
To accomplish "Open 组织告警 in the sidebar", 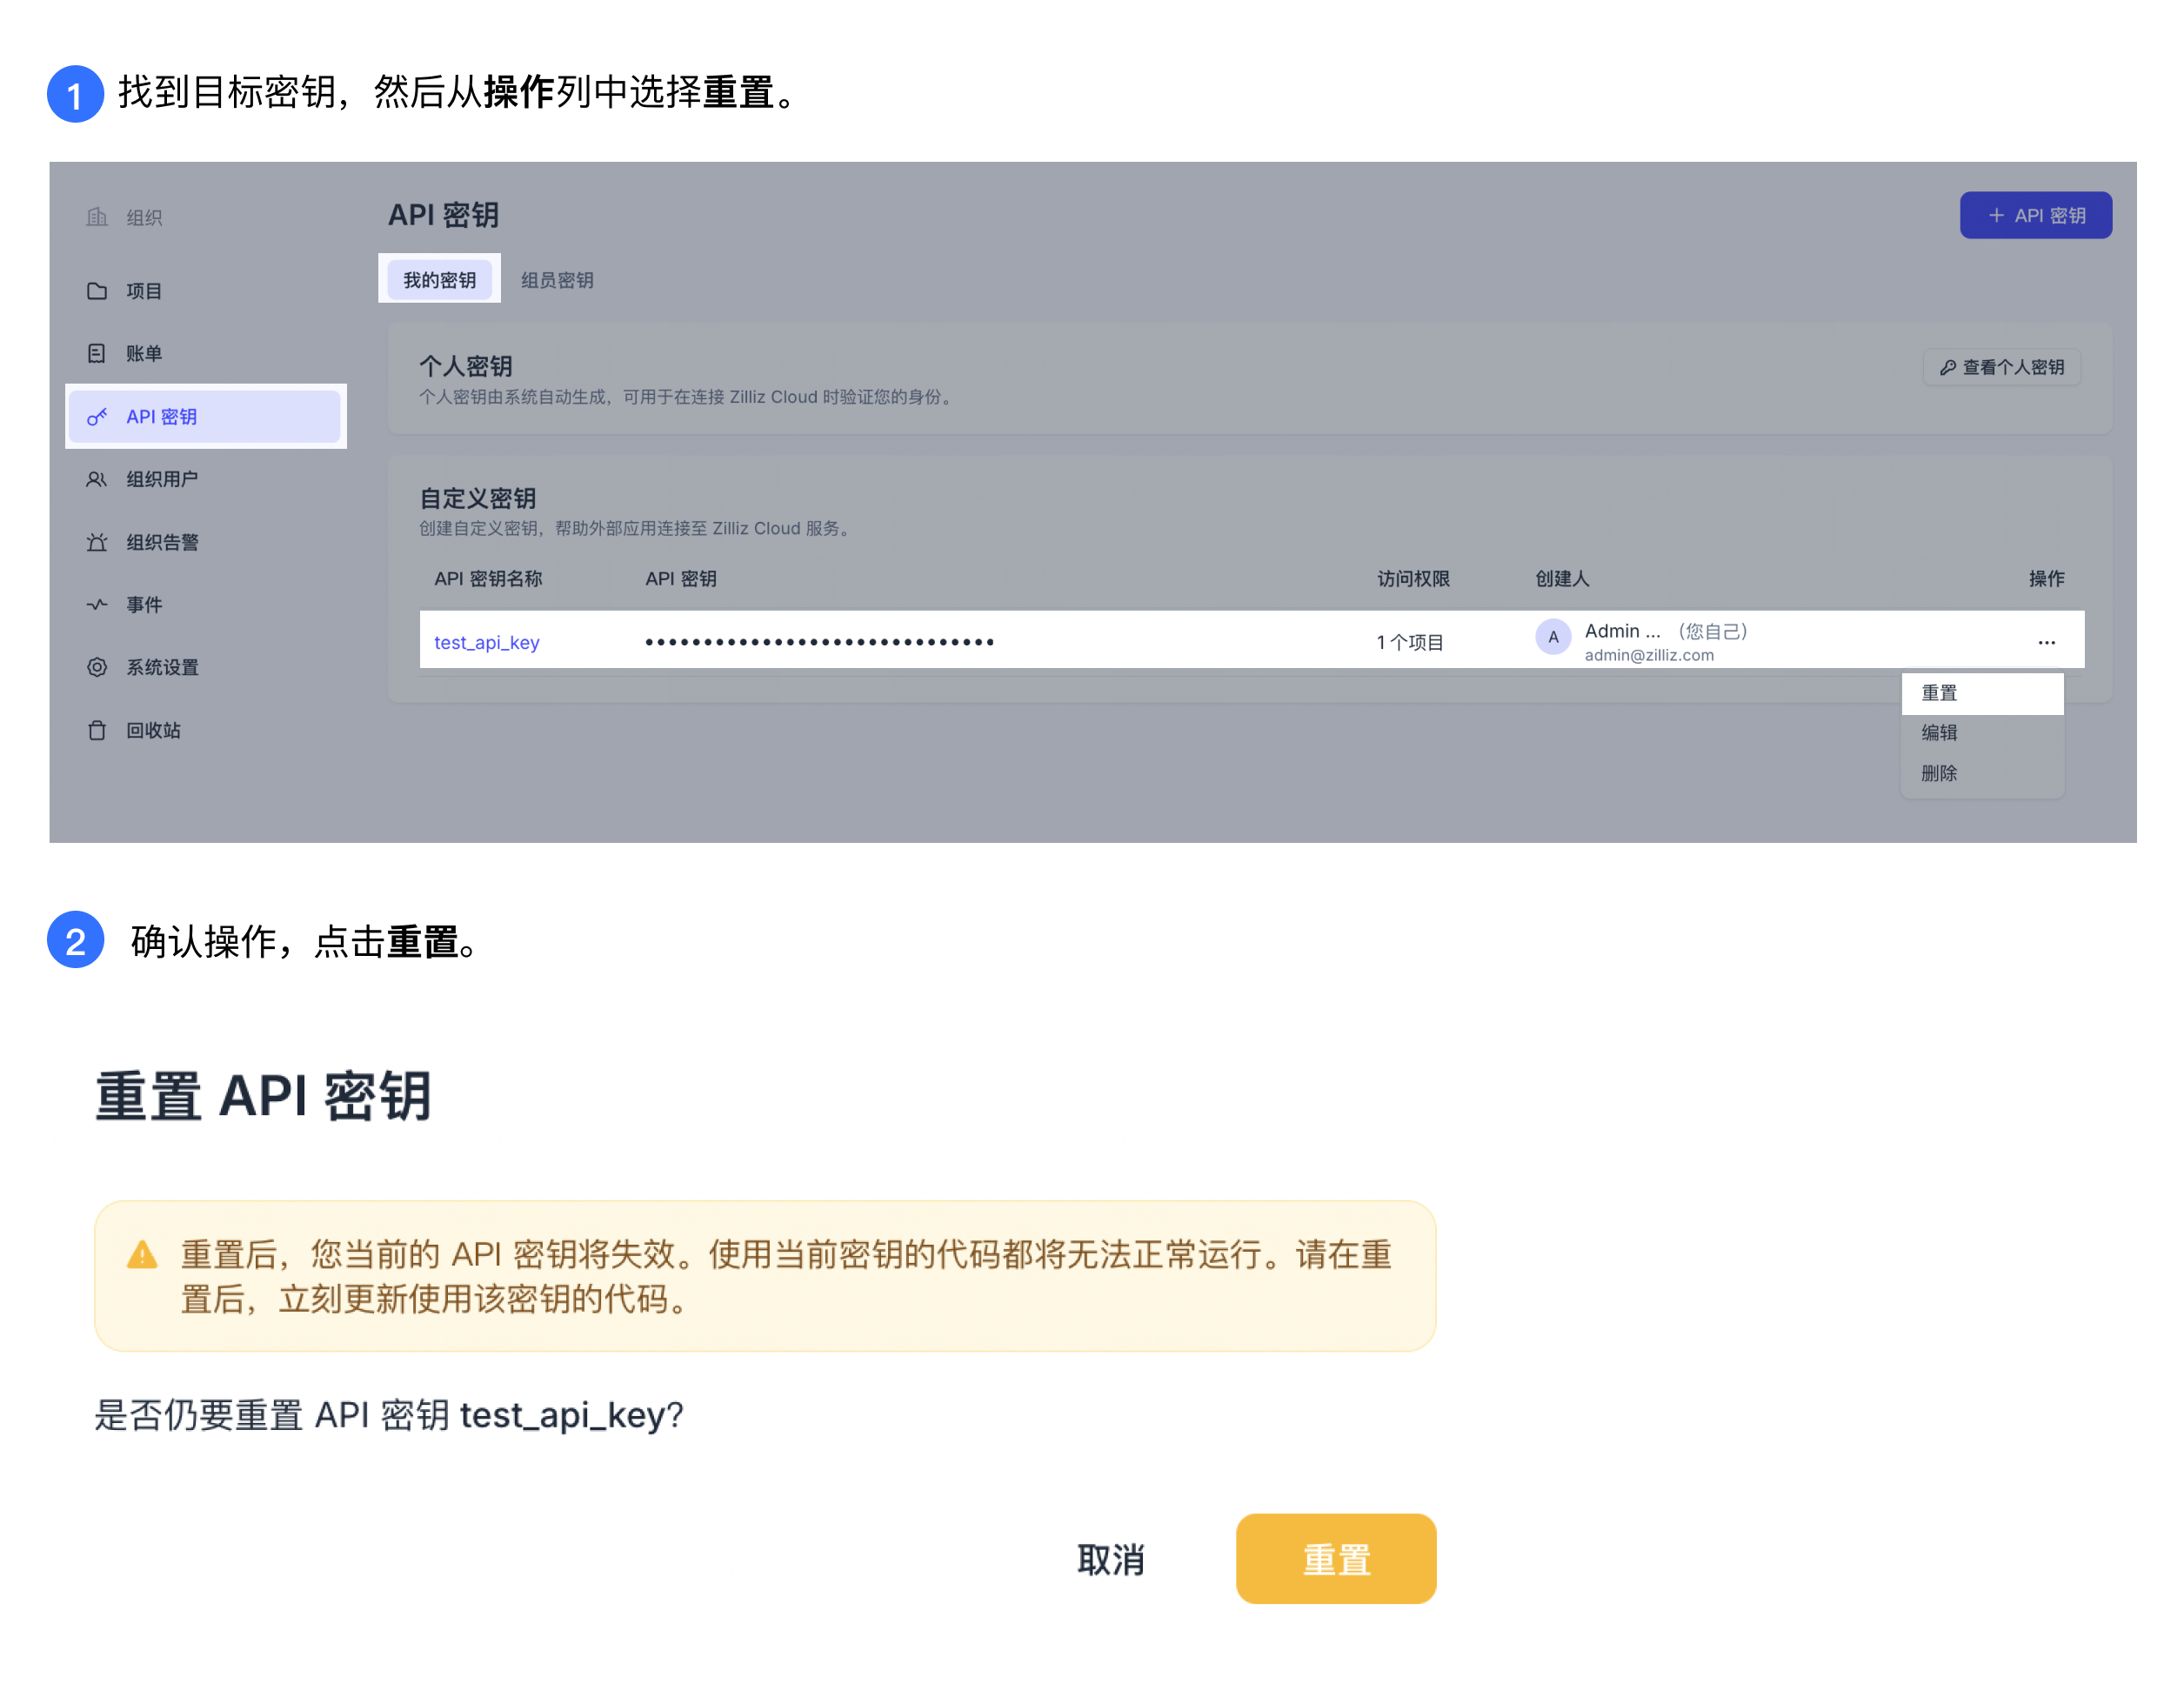I will [x=205, y=543].
